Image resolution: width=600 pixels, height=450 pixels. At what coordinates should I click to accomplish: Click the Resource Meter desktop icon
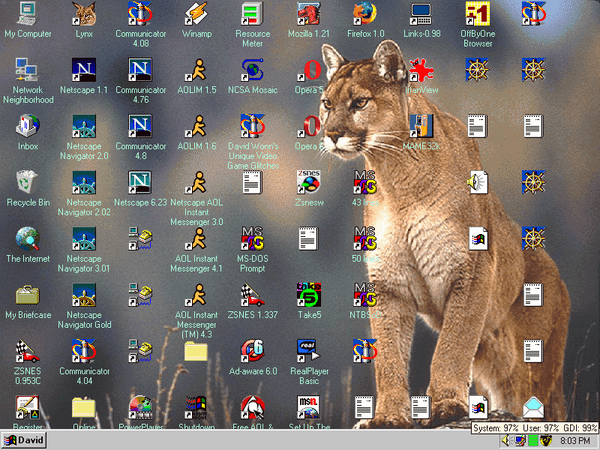click(253, 14)
